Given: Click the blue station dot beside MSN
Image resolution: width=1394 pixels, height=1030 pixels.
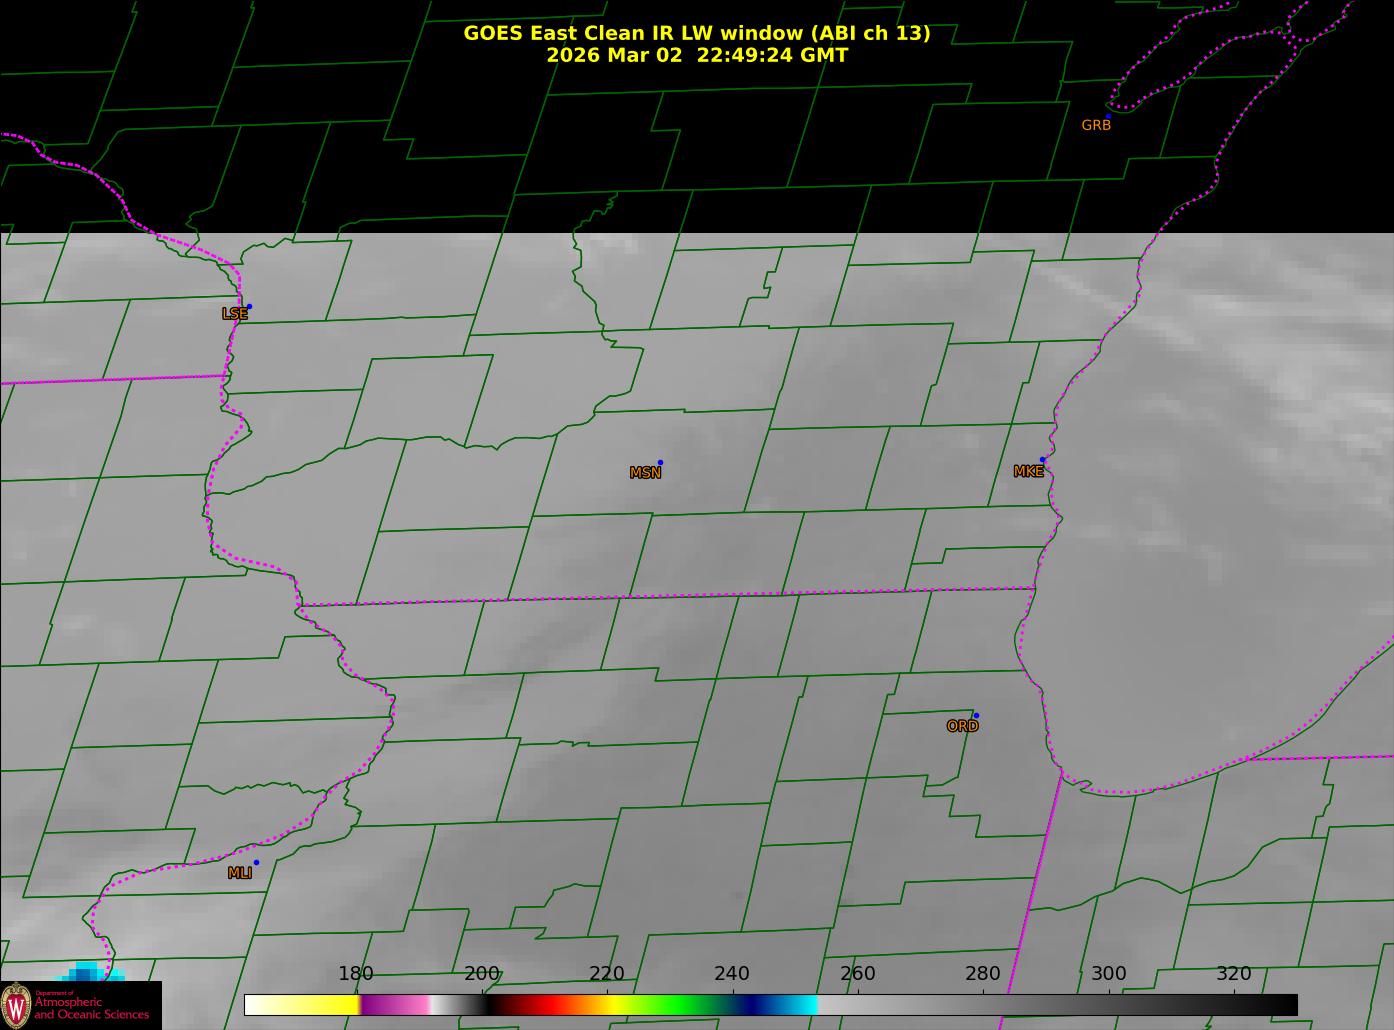Looking at the screenshot, I should (x=660, y=463).
